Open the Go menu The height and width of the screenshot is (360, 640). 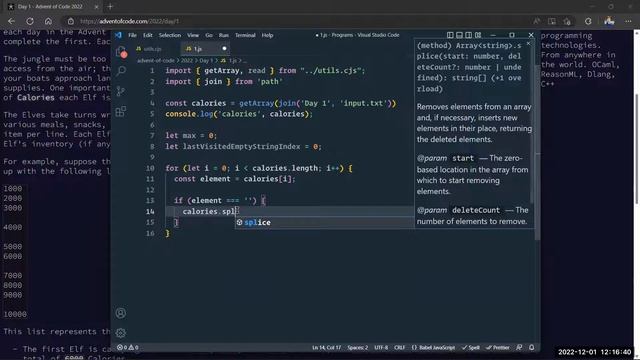click(x=209, y=35)
